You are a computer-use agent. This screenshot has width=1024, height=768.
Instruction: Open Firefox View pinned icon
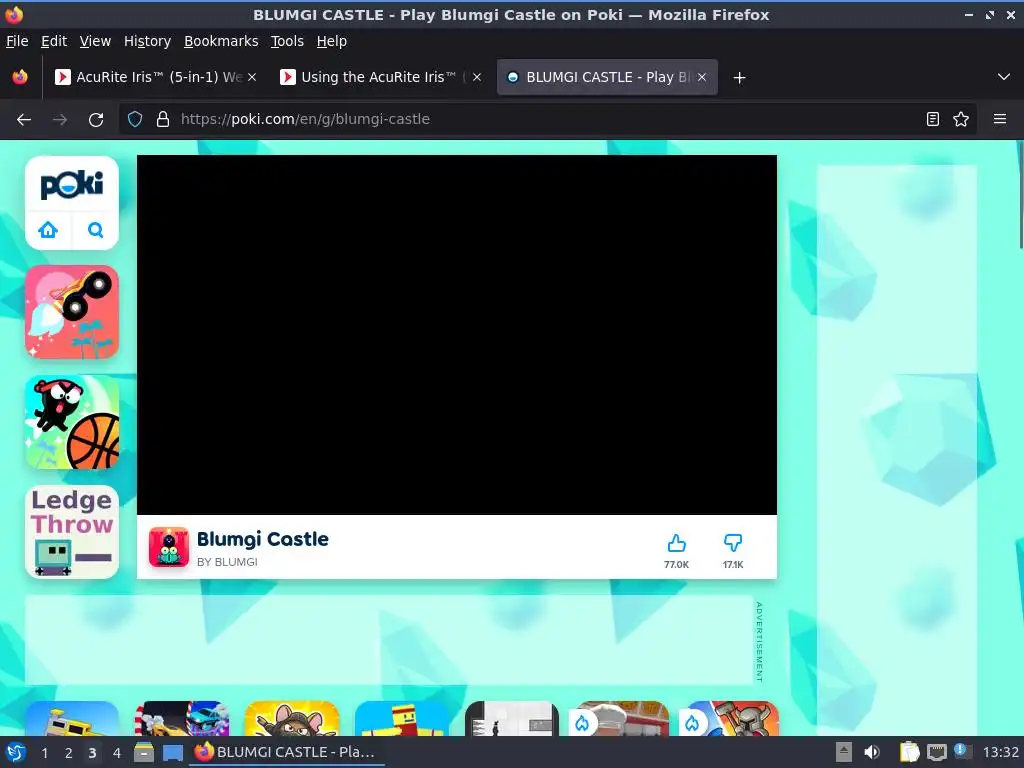click(x=20, y=77)
